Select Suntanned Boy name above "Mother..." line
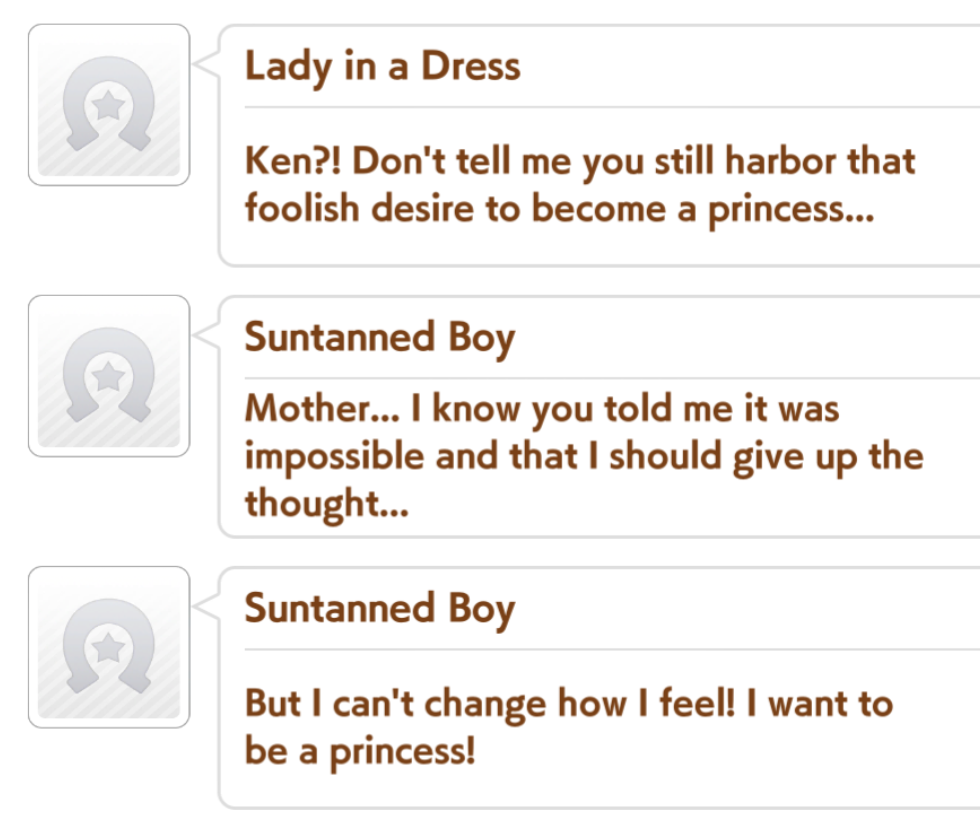 point(379,338)
